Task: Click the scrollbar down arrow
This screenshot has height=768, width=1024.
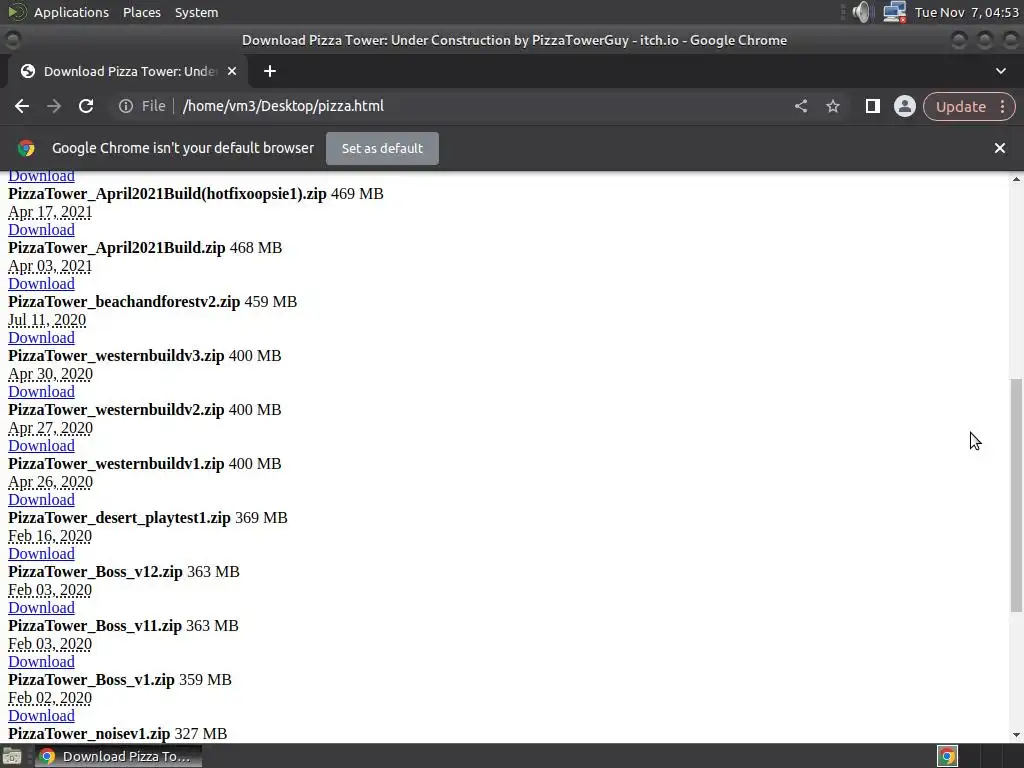Action: point(1016,735)
